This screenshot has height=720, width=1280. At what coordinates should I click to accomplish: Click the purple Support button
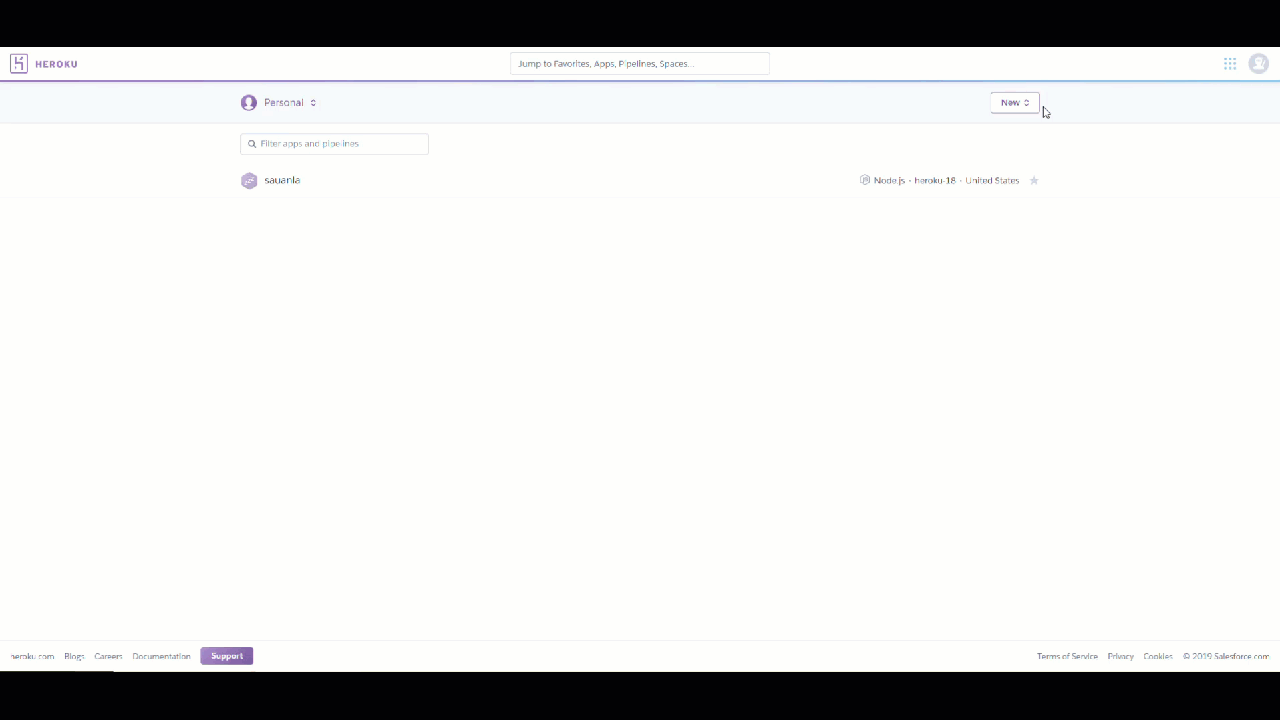(x=227, y=656)
